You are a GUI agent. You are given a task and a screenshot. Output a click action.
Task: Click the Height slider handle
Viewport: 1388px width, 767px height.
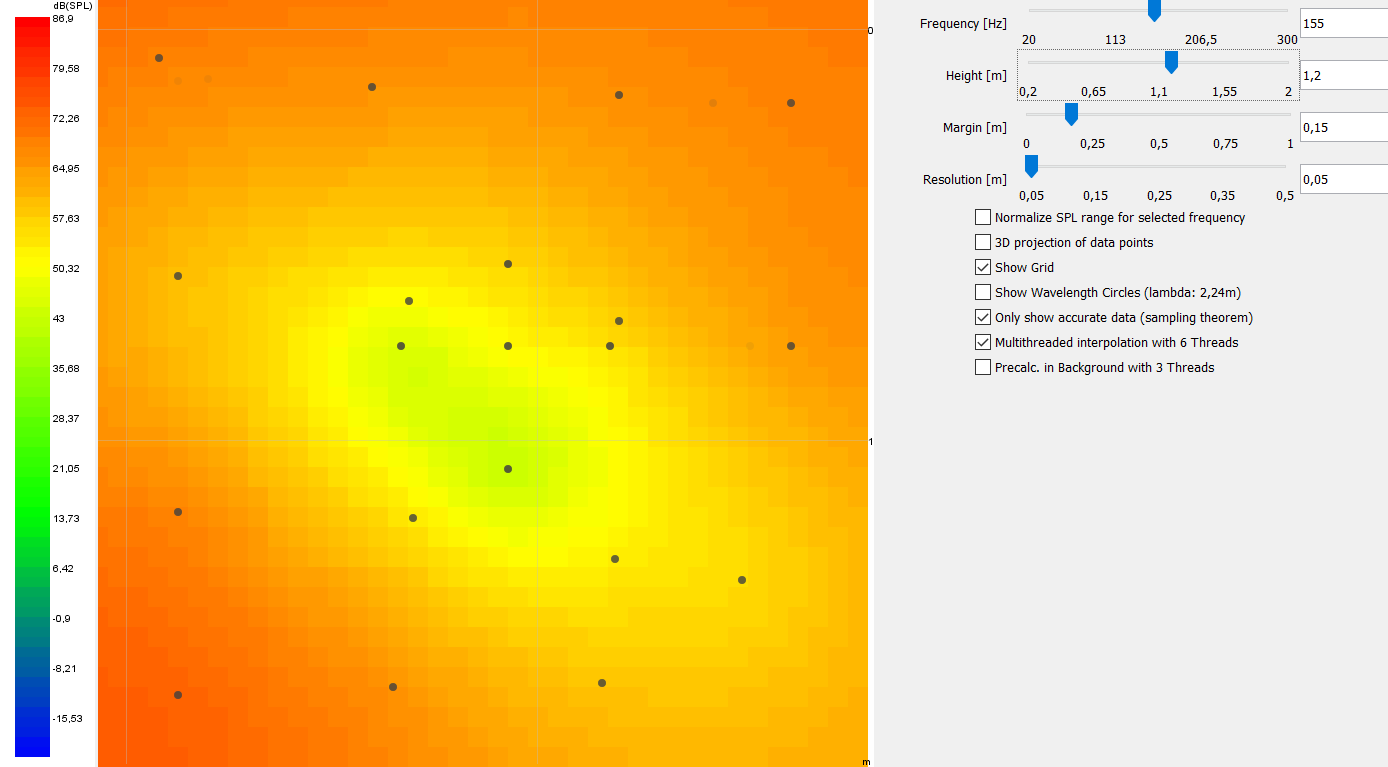coord(1171,62)
